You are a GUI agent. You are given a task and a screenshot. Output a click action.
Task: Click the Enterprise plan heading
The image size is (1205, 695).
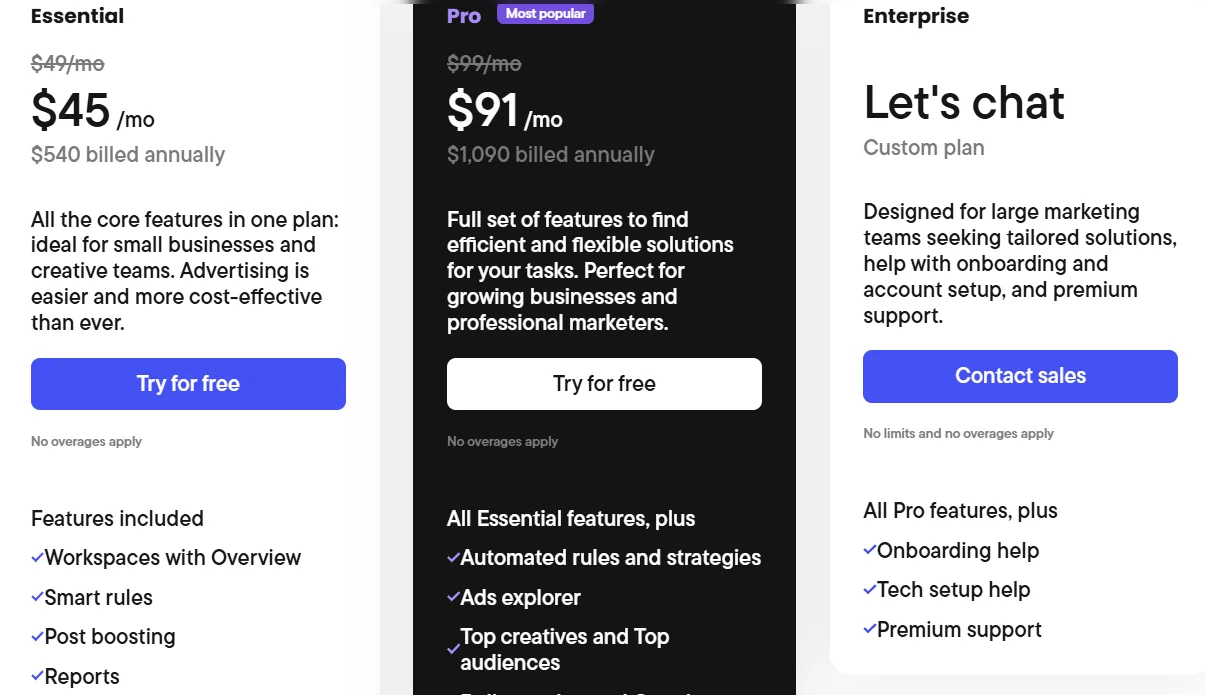pos(916,16)
